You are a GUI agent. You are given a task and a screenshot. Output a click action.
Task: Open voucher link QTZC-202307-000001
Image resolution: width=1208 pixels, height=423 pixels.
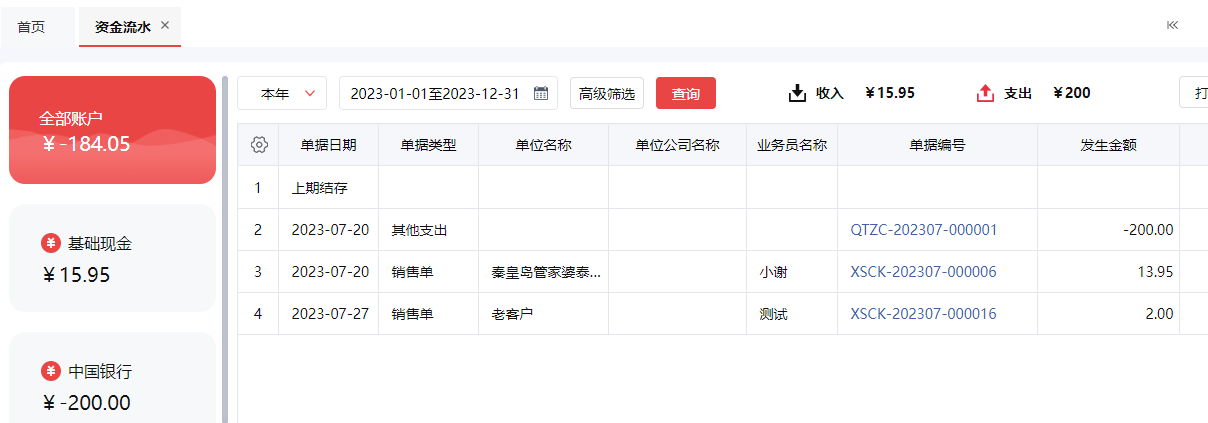coord(923,229)
